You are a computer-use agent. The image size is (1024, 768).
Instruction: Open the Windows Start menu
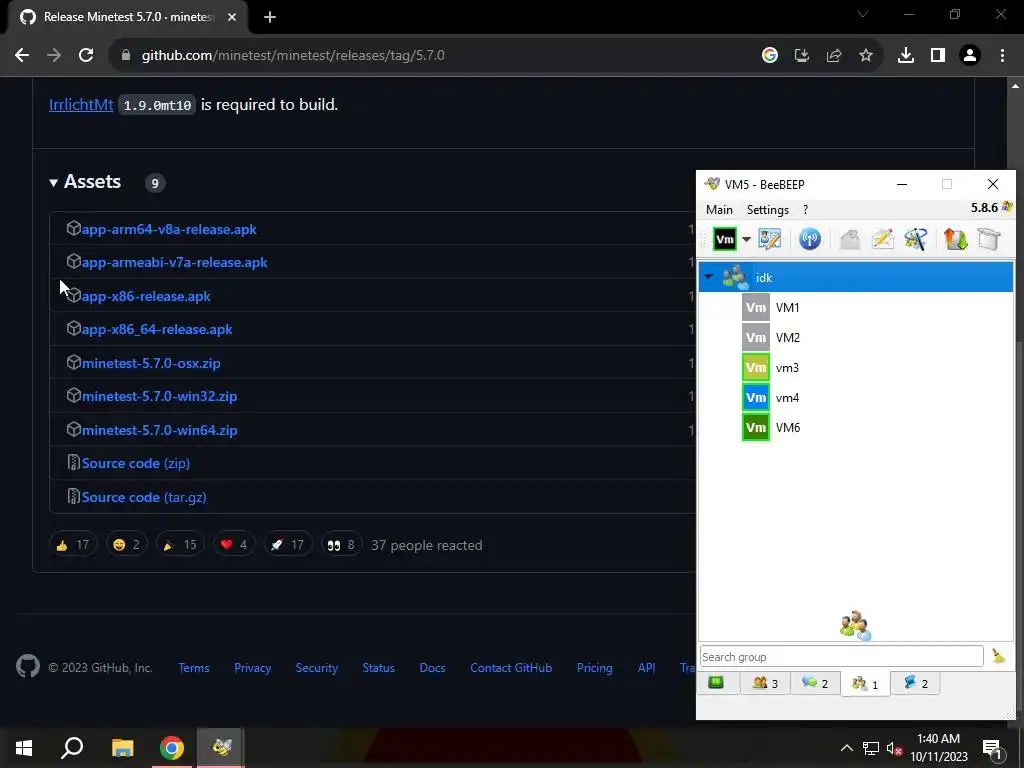point(24,747)
